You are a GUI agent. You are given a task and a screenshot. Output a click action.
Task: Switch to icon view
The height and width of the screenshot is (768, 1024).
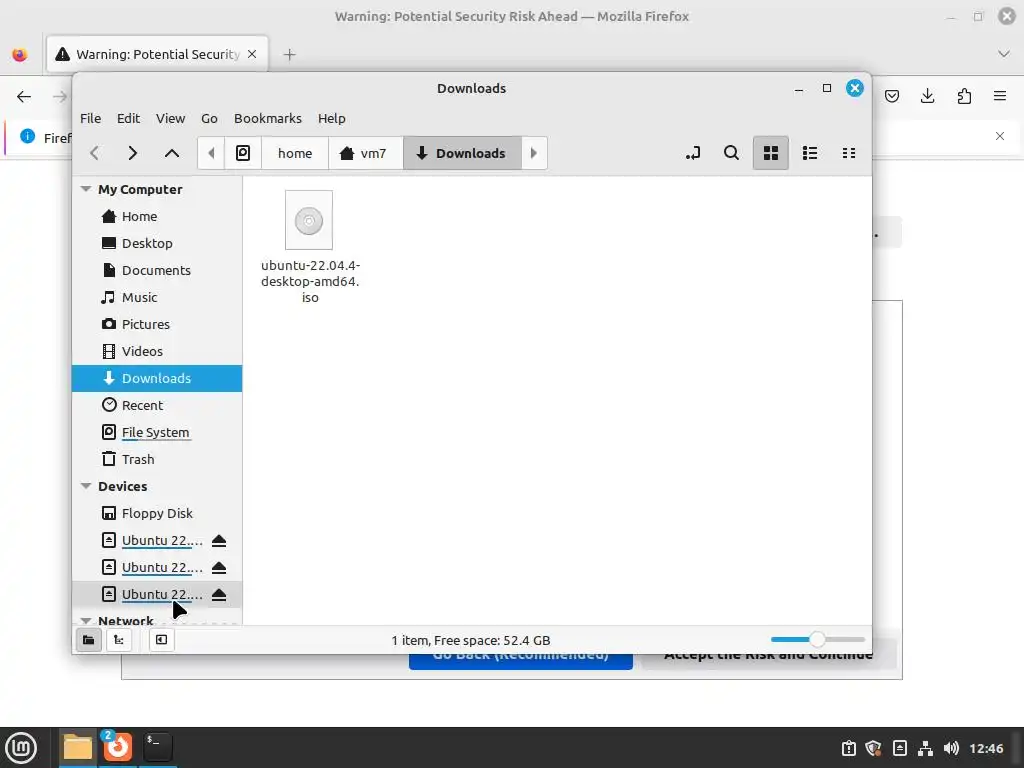pos(771,153)
